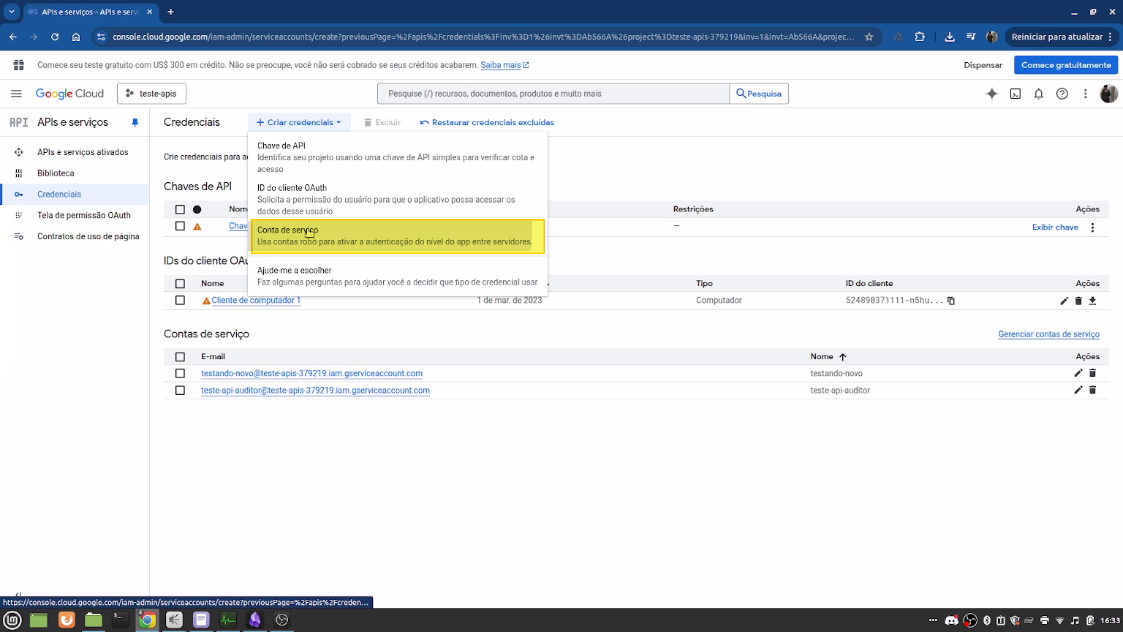Choose Ajude-me a escolher option
This screenshot has width=1123, height=632.
pyautogui.click(x=397, y=276)
